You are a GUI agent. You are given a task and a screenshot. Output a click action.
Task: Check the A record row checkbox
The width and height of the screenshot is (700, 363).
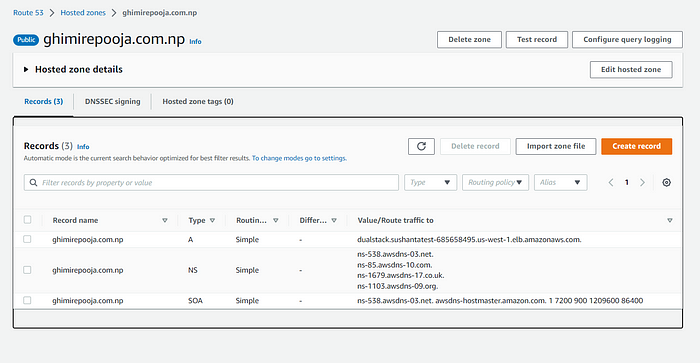(x=28, y=239)
